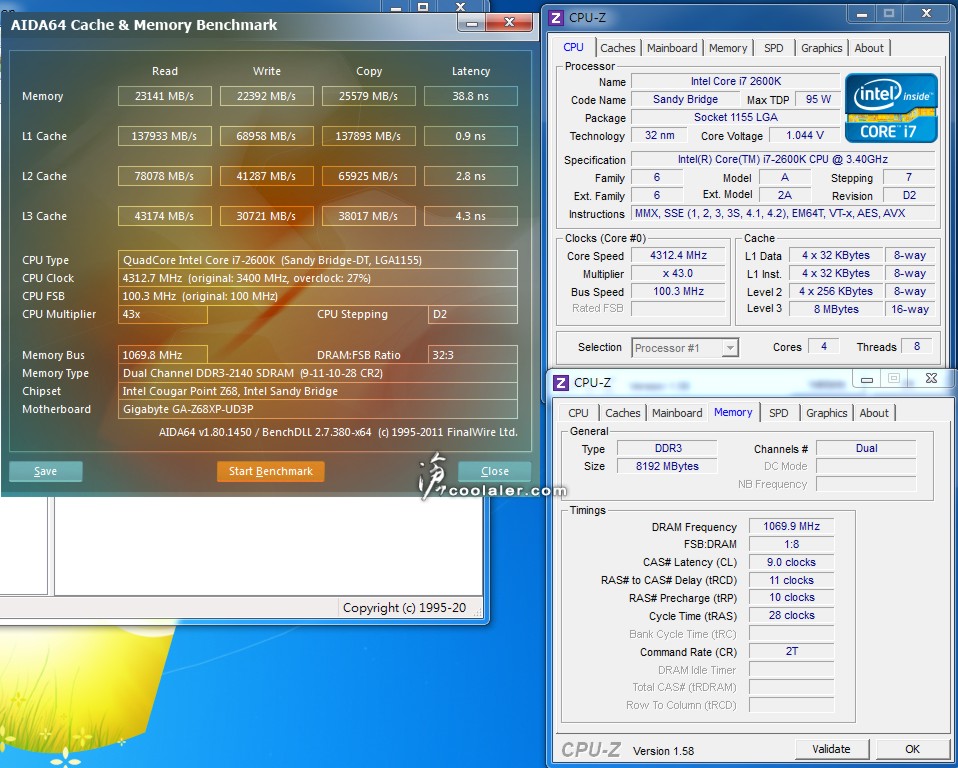
Task: Click the CPU Type field in AIDA64
Action: click(318, 260)
